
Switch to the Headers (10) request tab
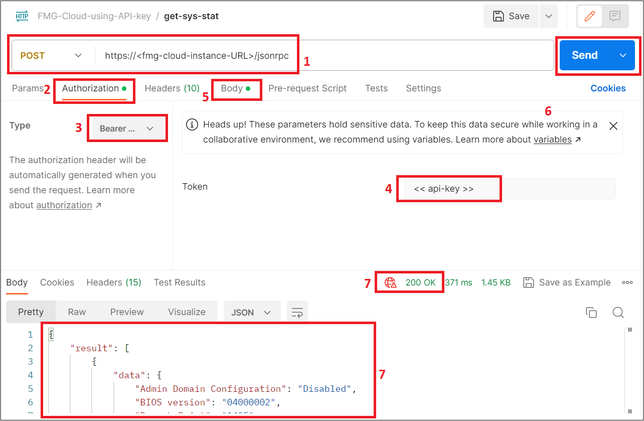tap(171, 89)
